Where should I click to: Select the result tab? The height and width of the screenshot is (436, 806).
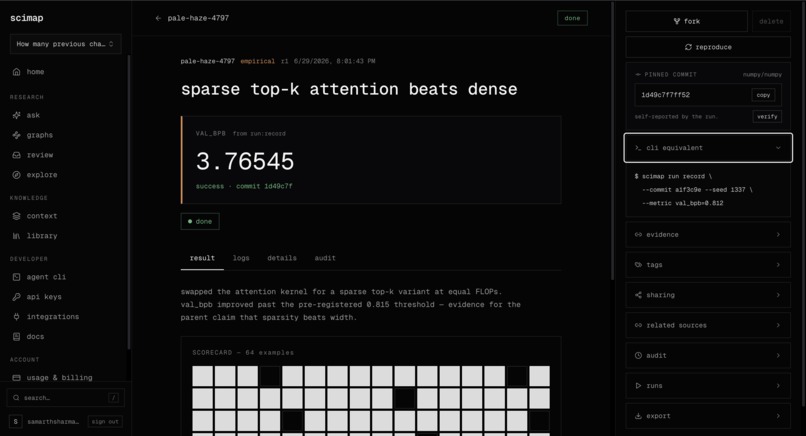202,258
